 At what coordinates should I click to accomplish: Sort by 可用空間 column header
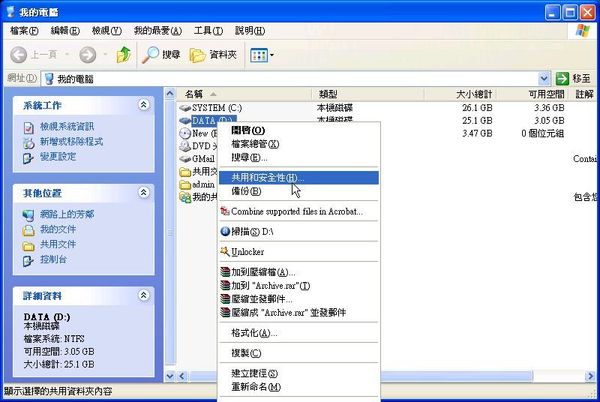pyautogui.click(x=533, y=94)
